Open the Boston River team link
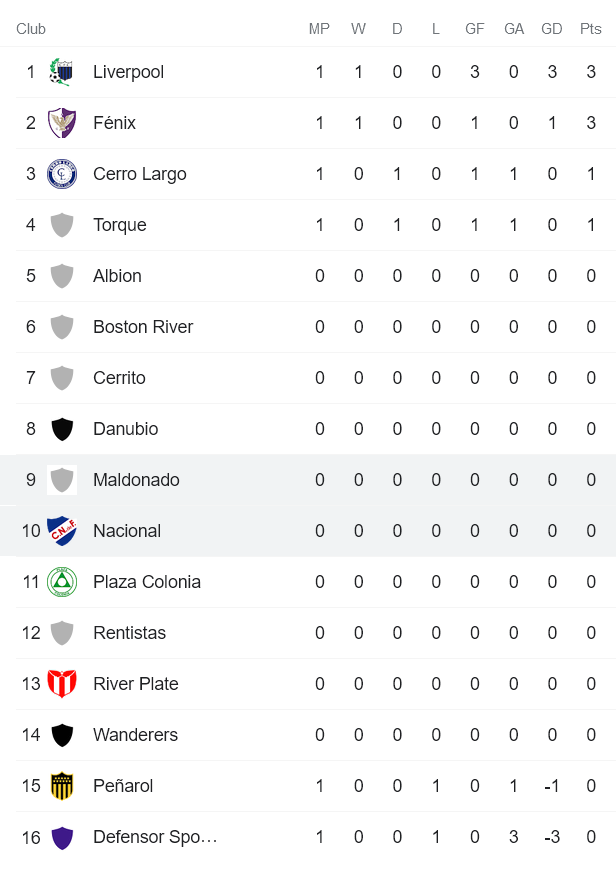Screen dimensions: 616x869 coord(143,327)
